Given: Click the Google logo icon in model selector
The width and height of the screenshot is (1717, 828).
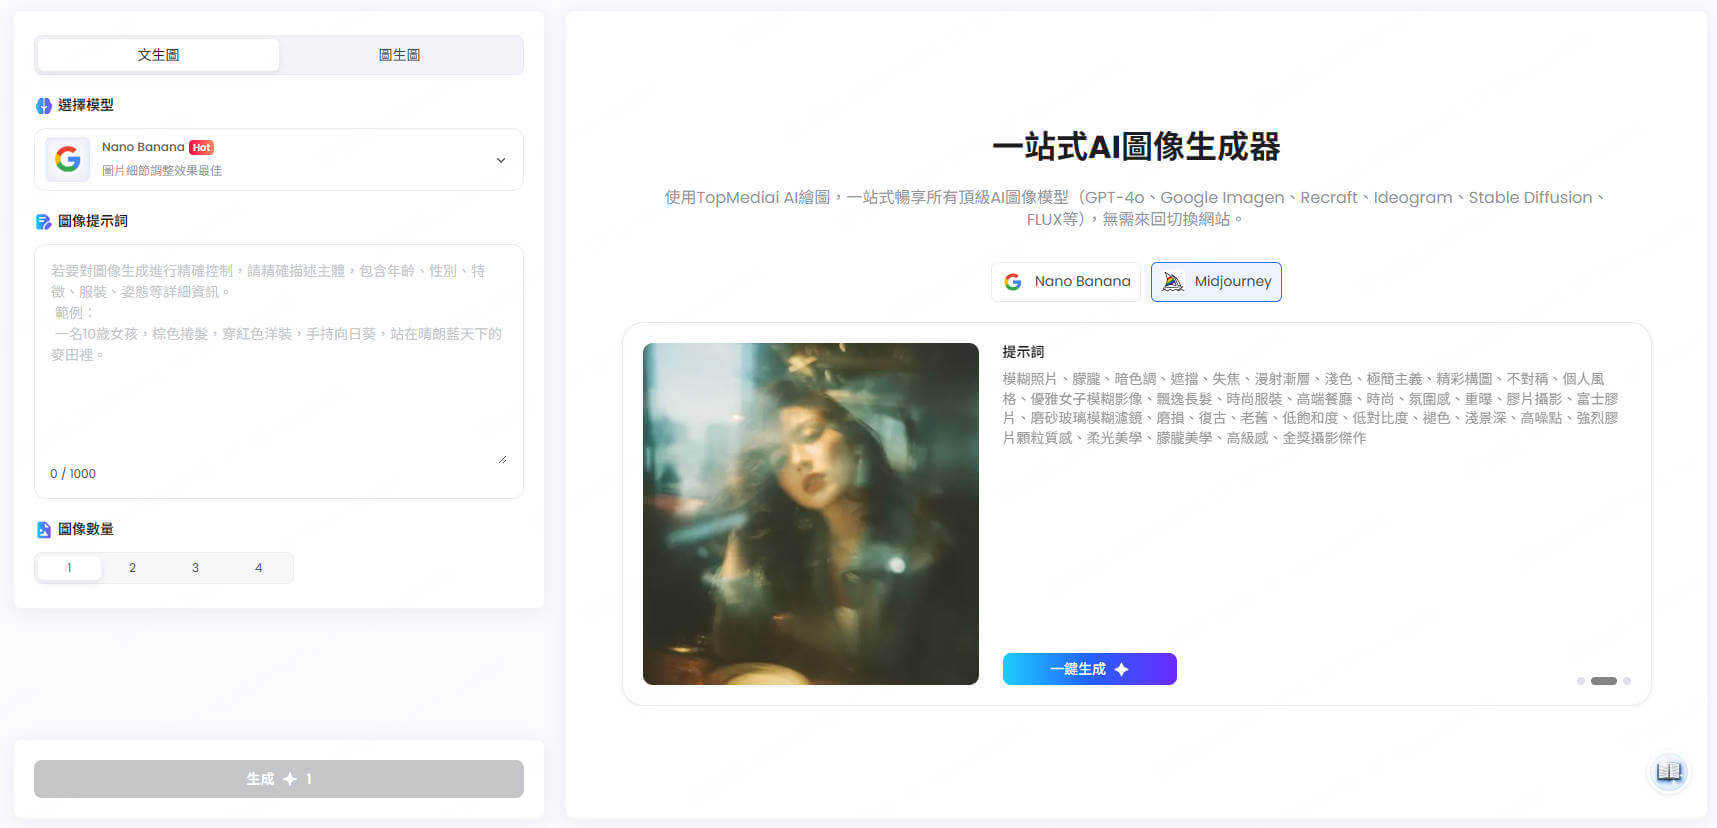Looking at the screenshot, I should (x=67, y=159).
